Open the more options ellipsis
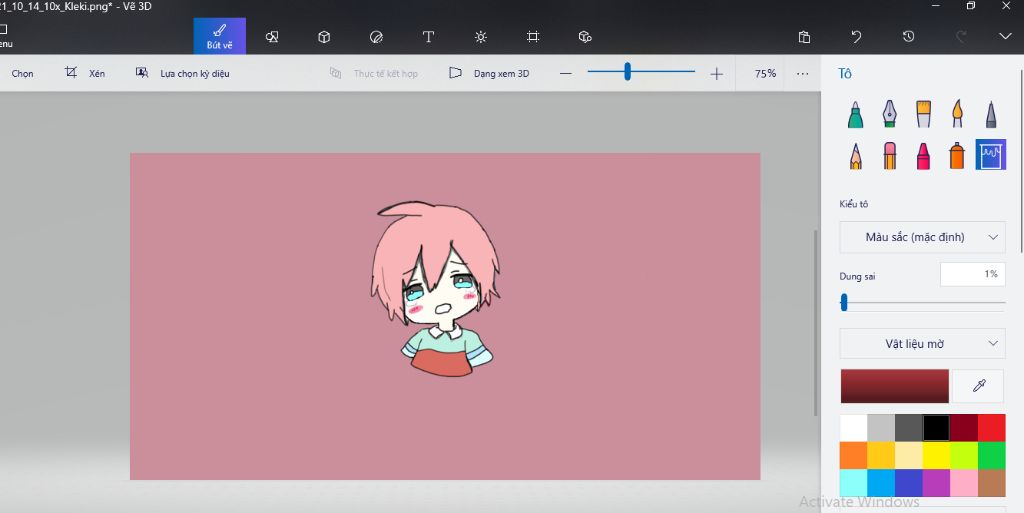Viewport: 1024px width, 513px height. pos(803,74)
